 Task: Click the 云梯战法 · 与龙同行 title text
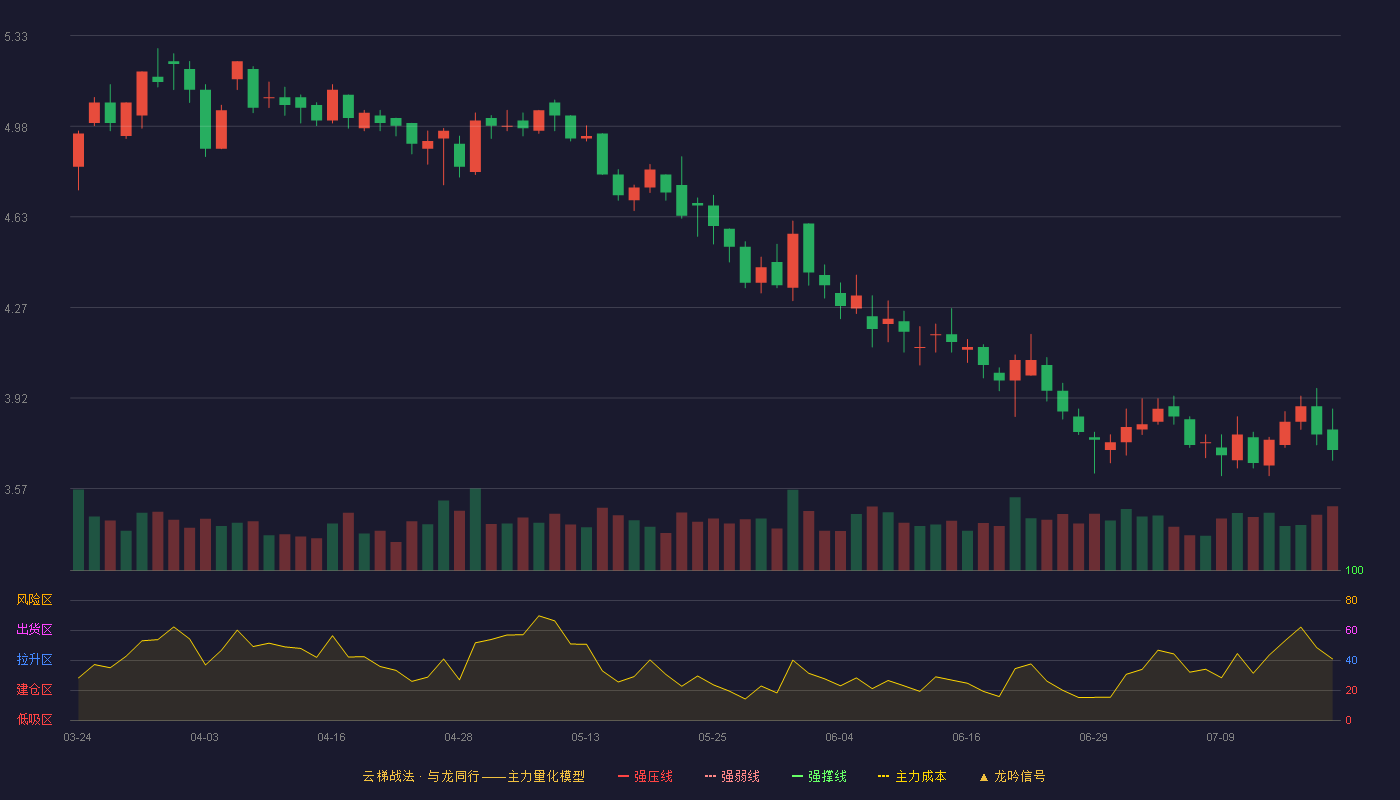(x=420, y=776)
